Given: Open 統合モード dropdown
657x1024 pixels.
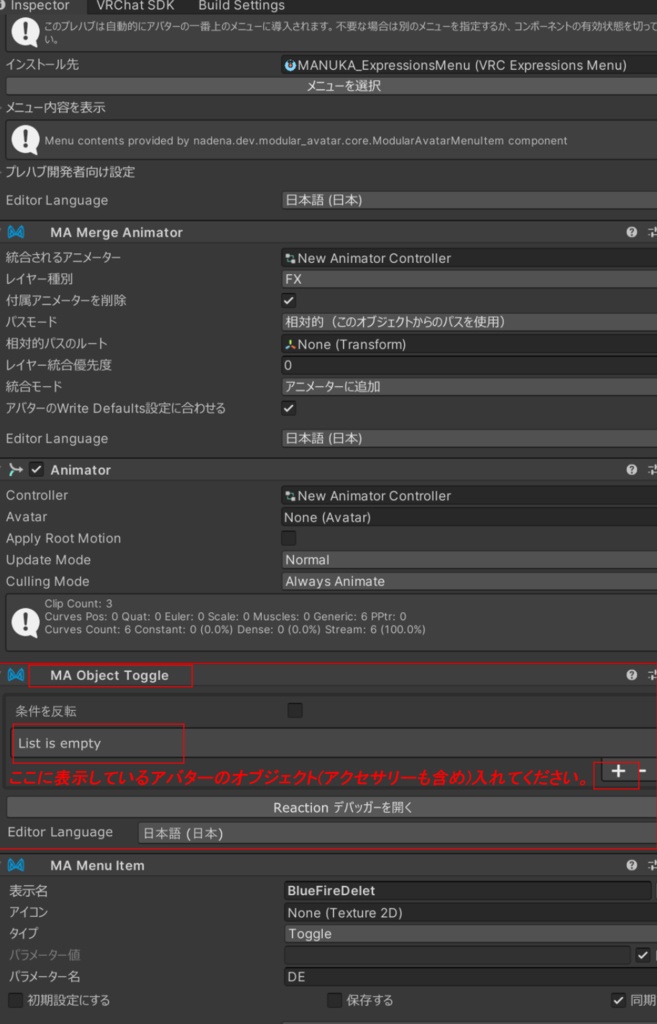Looking at the screenshot, I should click(x=469, y=387).
